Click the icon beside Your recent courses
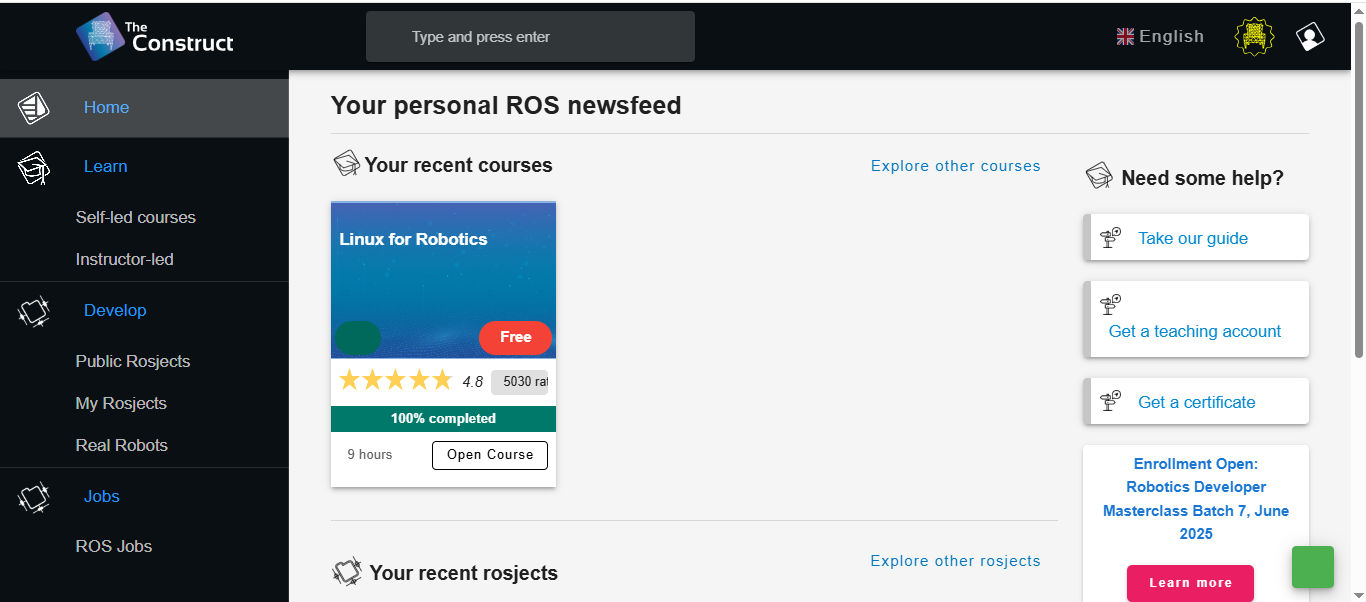 click(x=346, y=164)
